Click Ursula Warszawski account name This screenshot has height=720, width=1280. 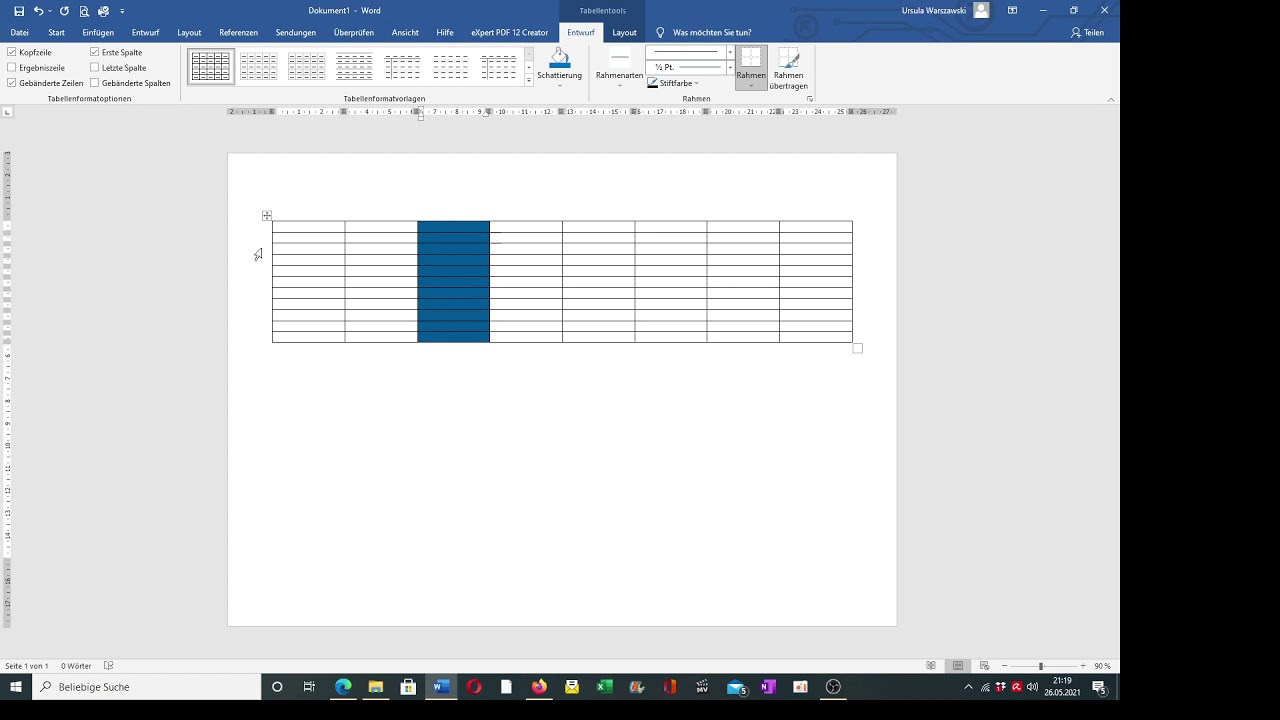point(934,10)
